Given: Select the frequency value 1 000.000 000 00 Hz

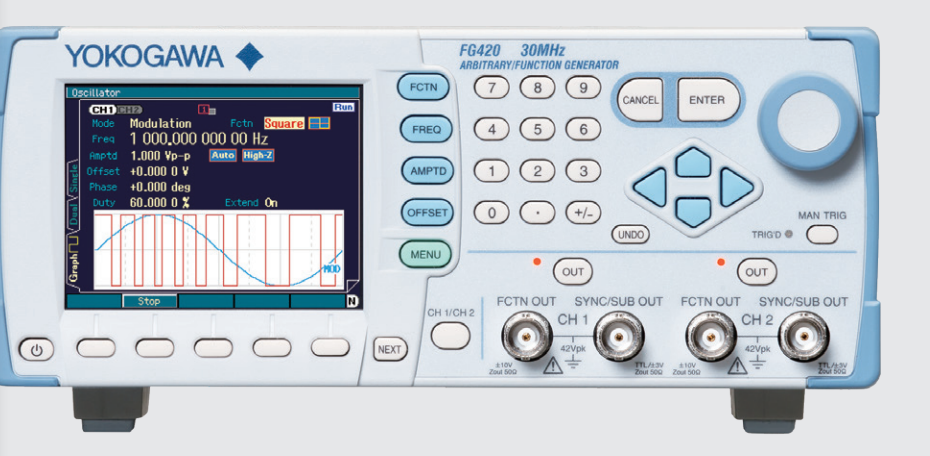Looking at the screenshot, I should click(x=199, y=139).
